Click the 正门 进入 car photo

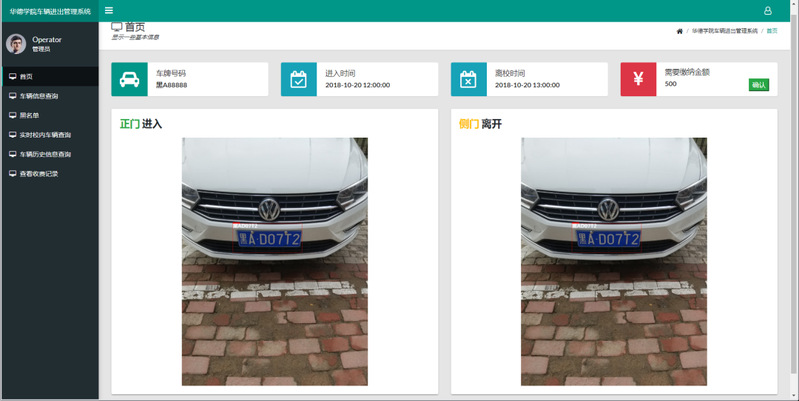click(x=275, y=261)
